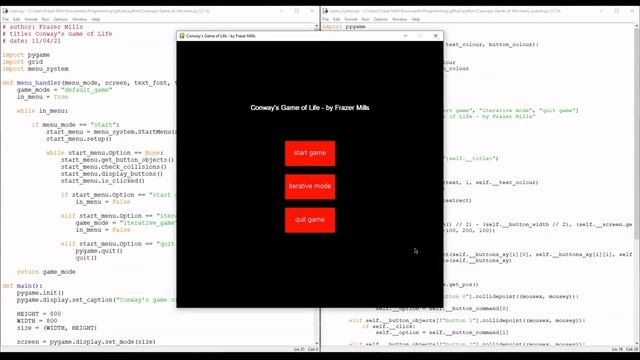Click the 'while in_menu:' line in main.py
Image resolution: width=640 pixels, height=360 pixels.
click(42, 111)
